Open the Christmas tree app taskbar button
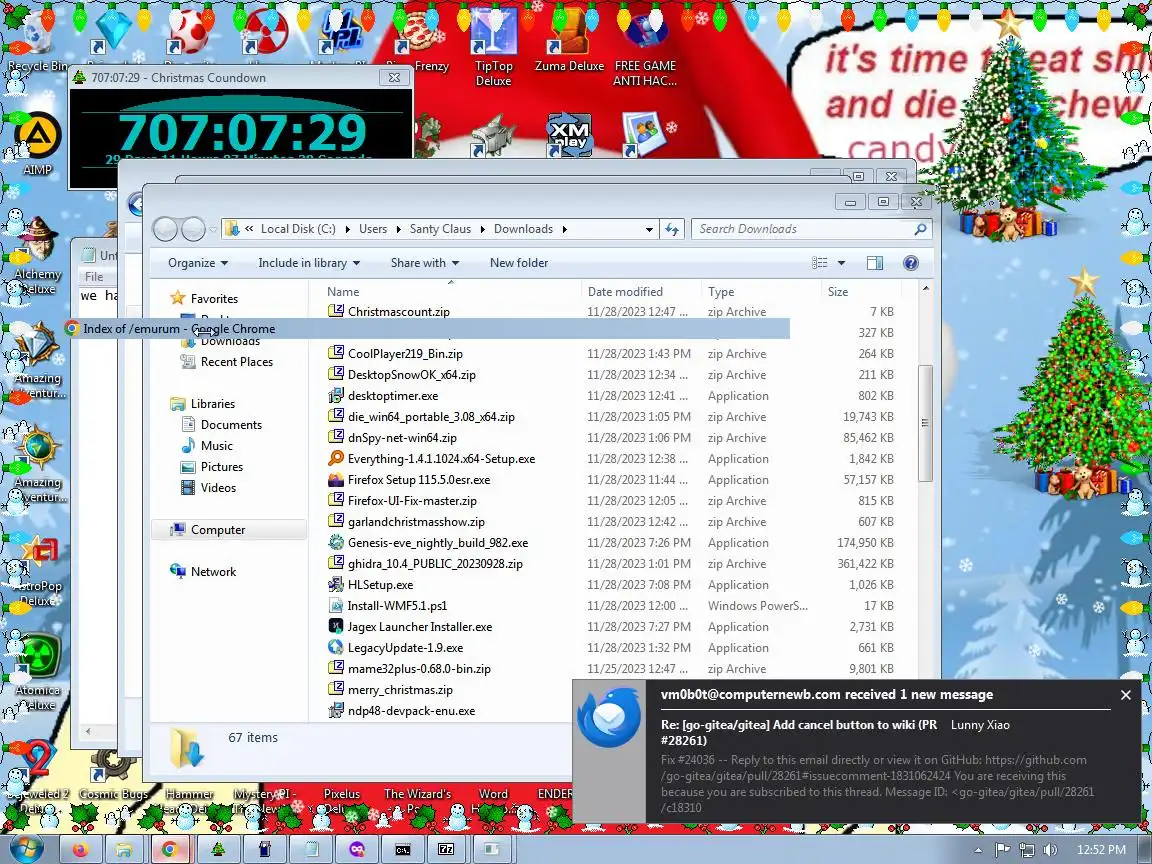 (x=218, y=850)
